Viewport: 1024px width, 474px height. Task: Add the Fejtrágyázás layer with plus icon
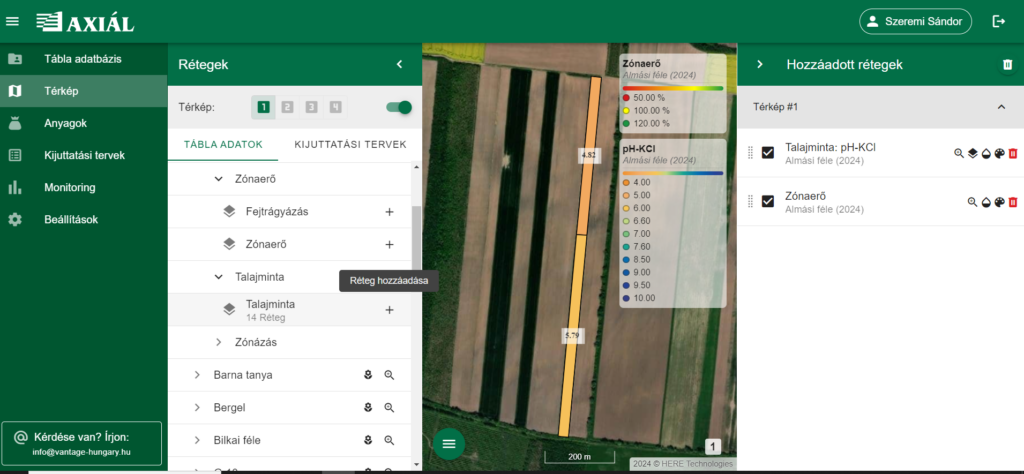pyautogui.click(x=389, y=212)
